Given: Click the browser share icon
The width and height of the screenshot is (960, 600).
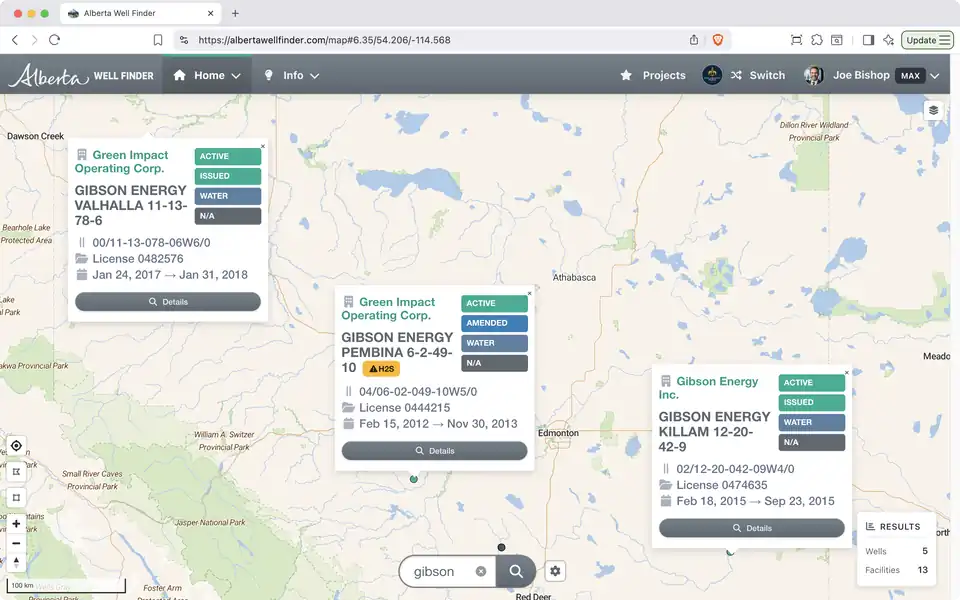Looking at the screenshot, I should (x=694, y=40).
